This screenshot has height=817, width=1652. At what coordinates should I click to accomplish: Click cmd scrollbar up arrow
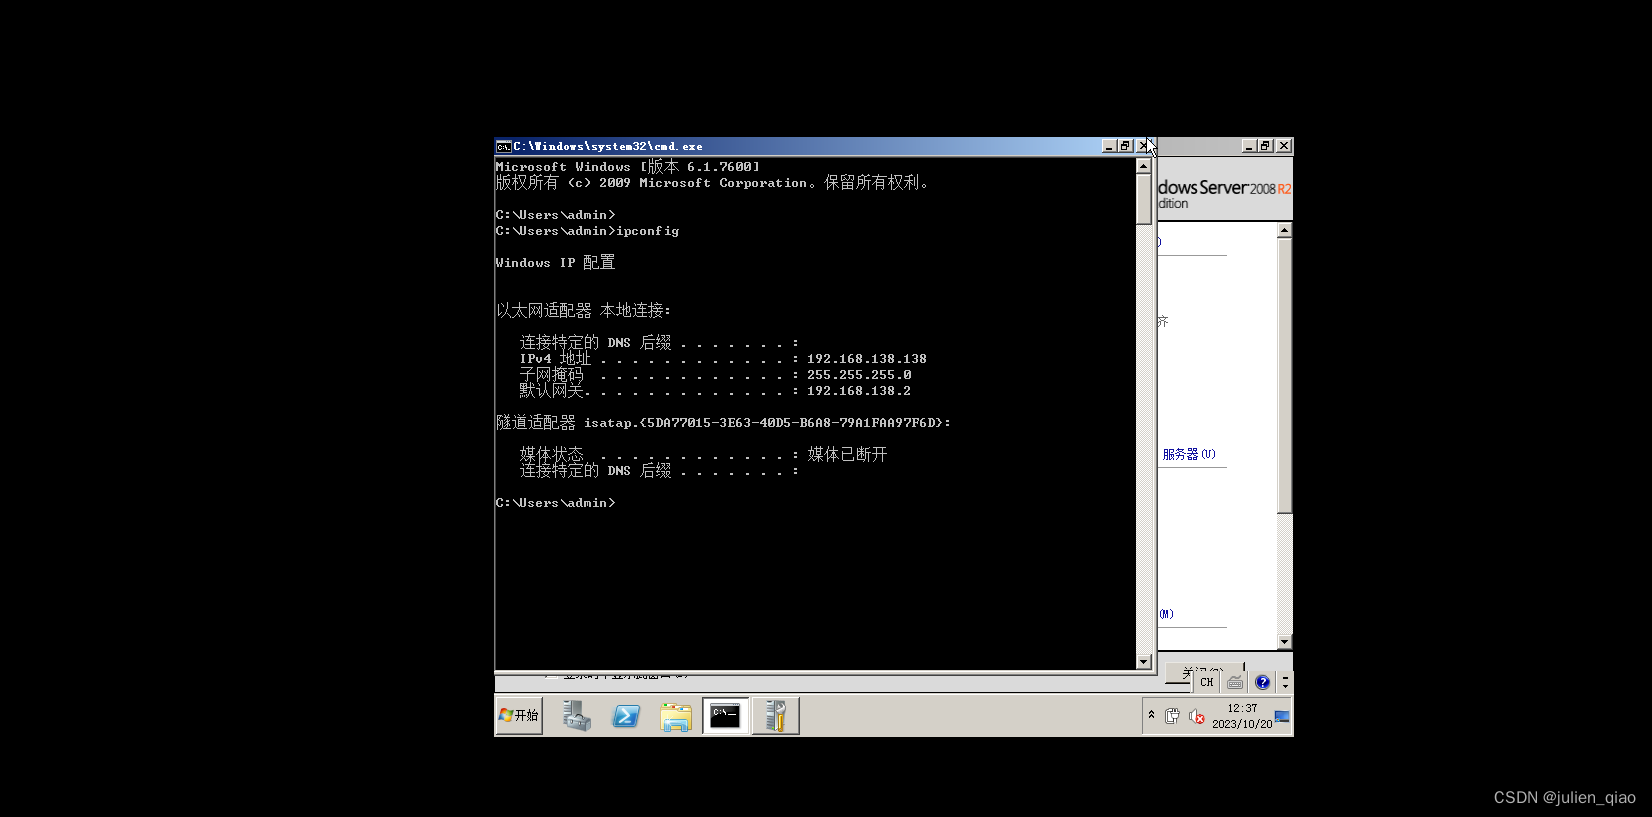point(1144,166)
